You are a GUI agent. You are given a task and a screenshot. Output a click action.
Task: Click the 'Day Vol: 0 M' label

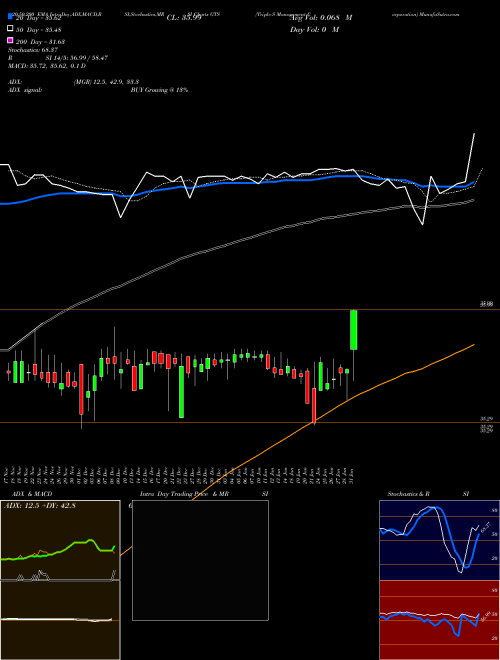314,30
